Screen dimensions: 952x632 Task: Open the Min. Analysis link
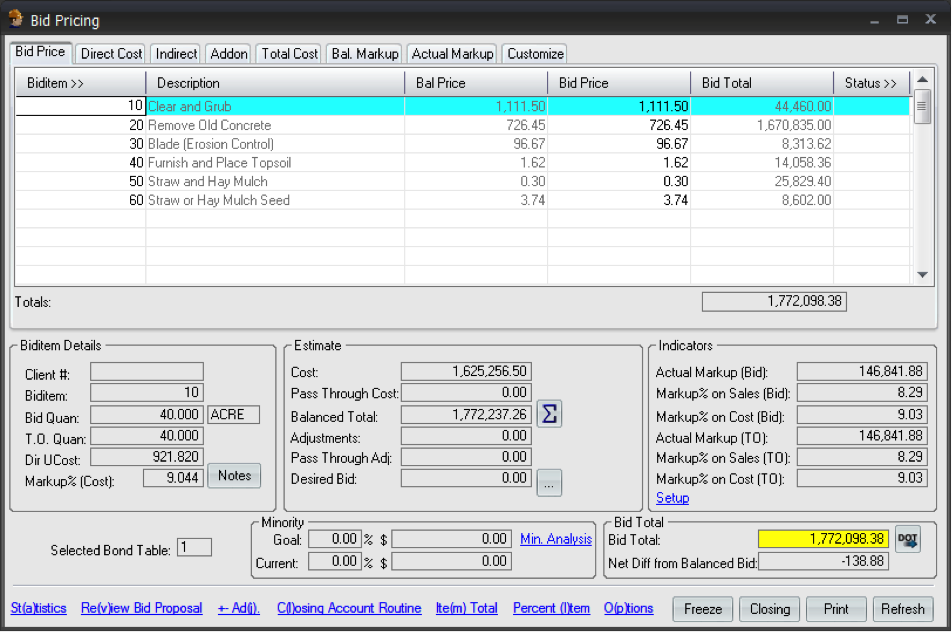click(x=556, y=539)
